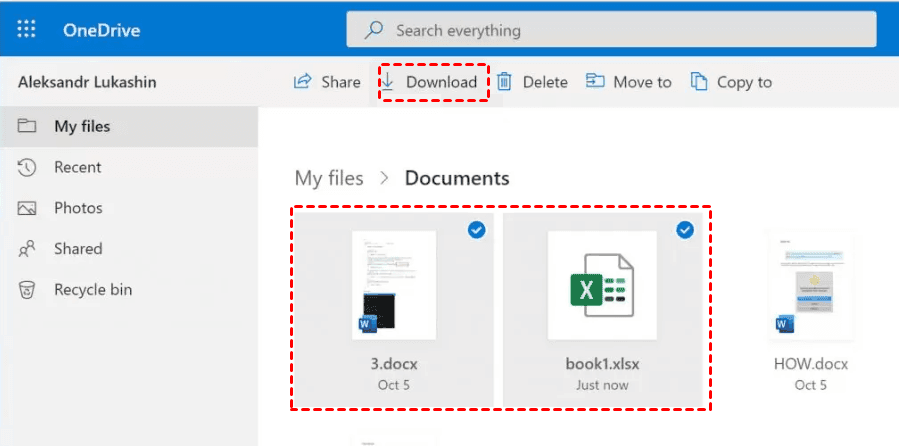Deselect the book1.xlsx checkmark
Image resolution: width=899 pixels, height=446 pixels.
click(685, 230)
